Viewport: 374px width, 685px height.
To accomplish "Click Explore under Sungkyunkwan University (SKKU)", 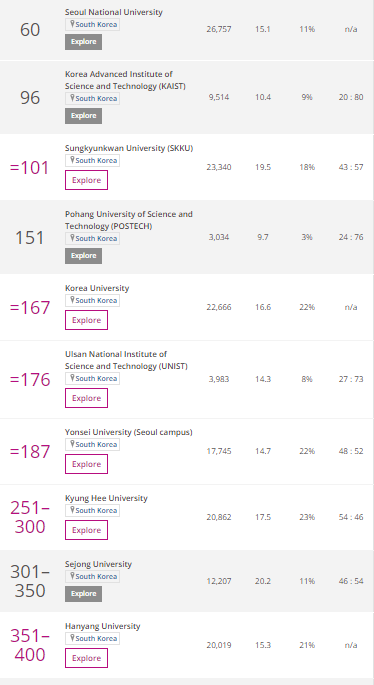I will click(87, 180).
